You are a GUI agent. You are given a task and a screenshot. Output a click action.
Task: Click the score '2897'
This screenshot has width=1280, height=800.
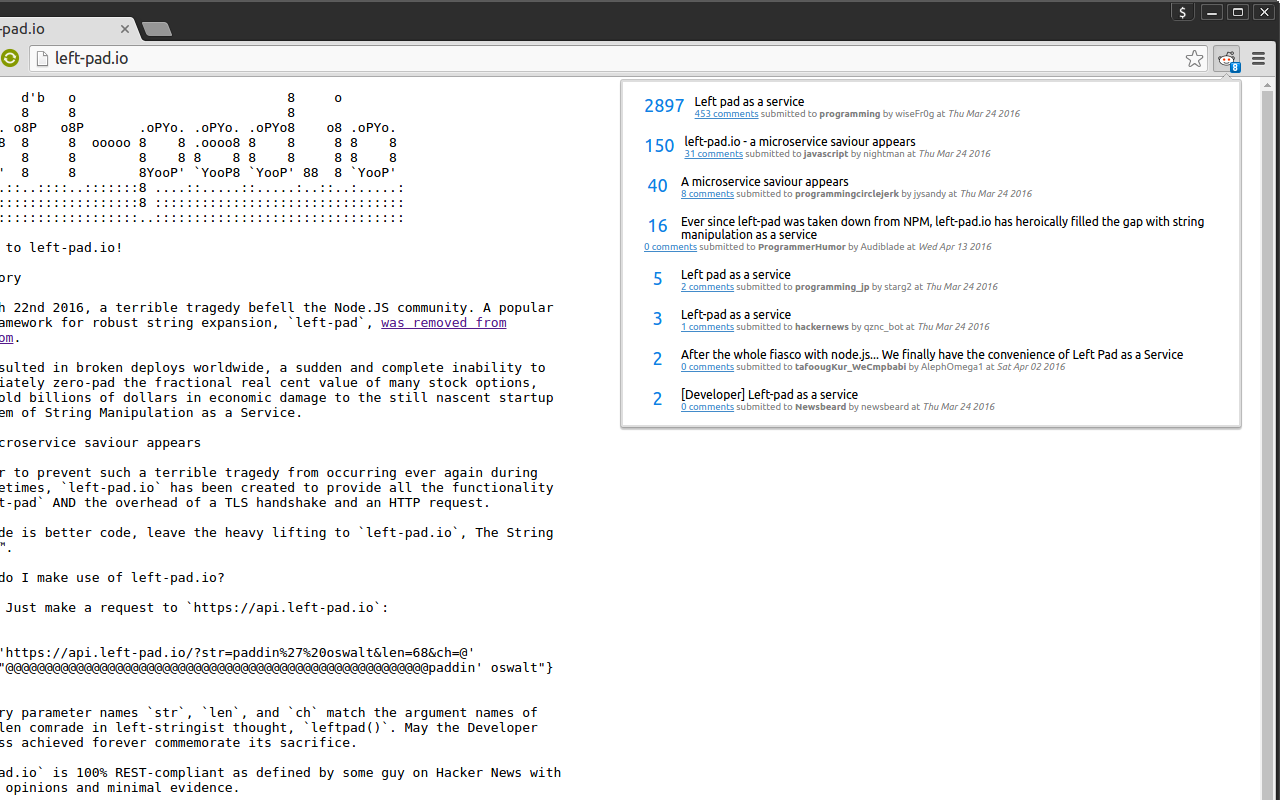pos(664,106)
